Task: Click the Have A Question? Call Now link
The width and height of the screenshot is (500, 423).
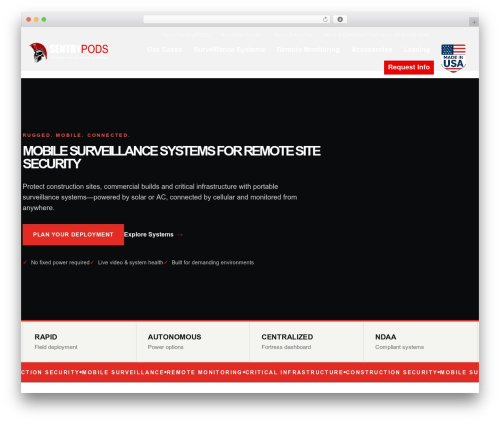Action: [377, 35]
